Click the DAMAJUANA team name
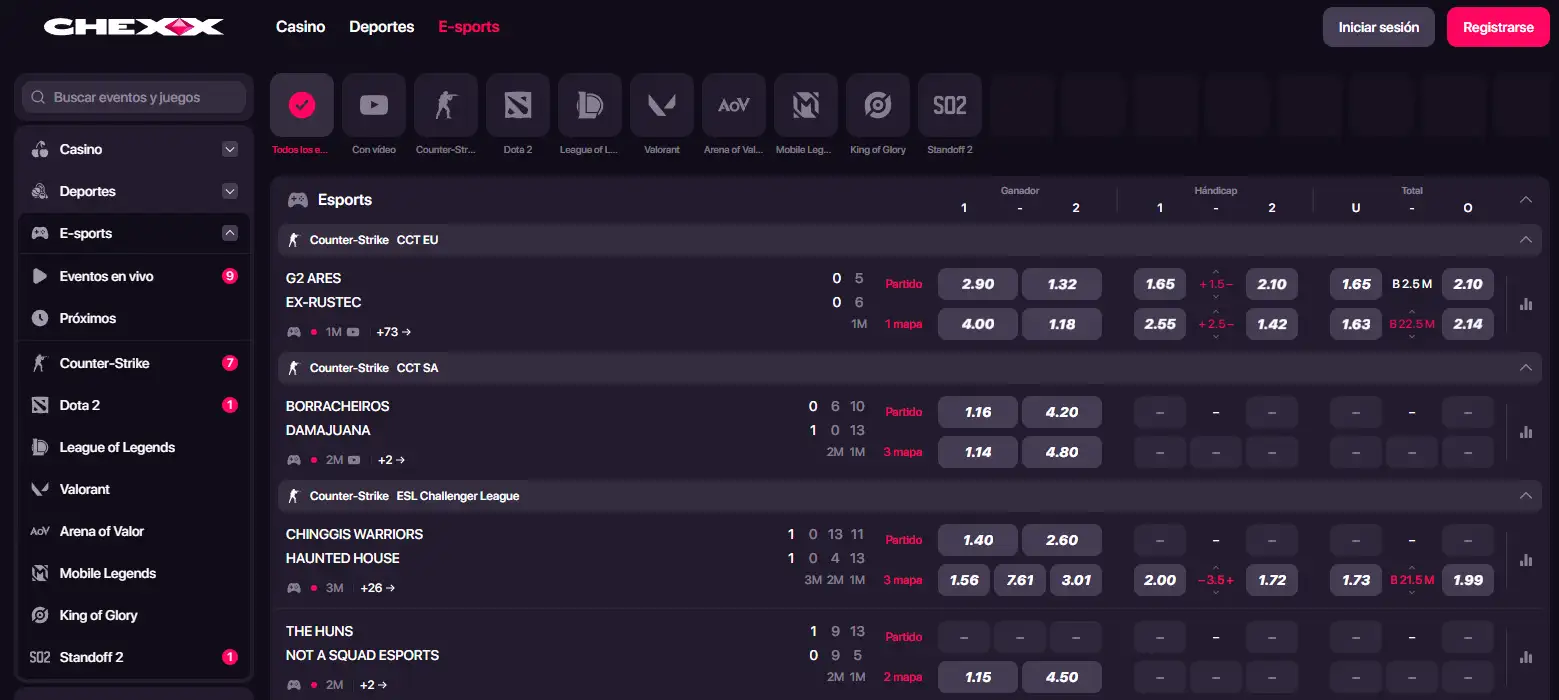The image size is (1559, 700). coord(328,430)
